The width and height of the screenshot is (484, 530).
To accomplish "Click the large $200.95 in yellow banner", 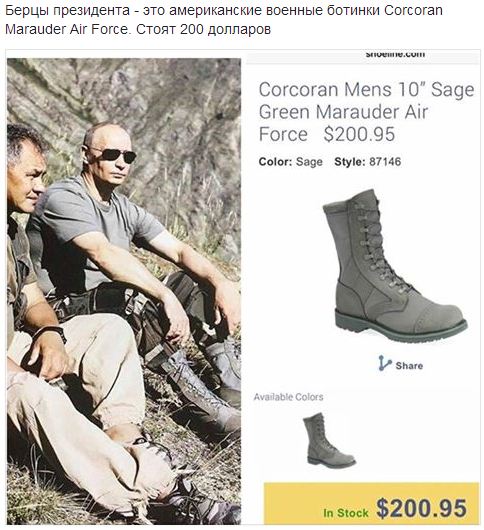I will click(421, 508).
